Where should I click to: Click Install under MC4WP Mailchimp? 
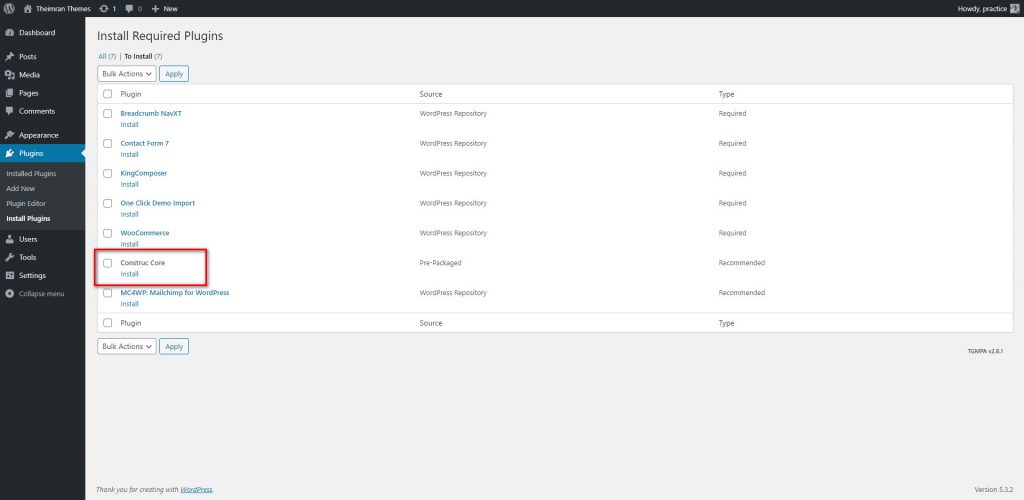click(129, 304)
